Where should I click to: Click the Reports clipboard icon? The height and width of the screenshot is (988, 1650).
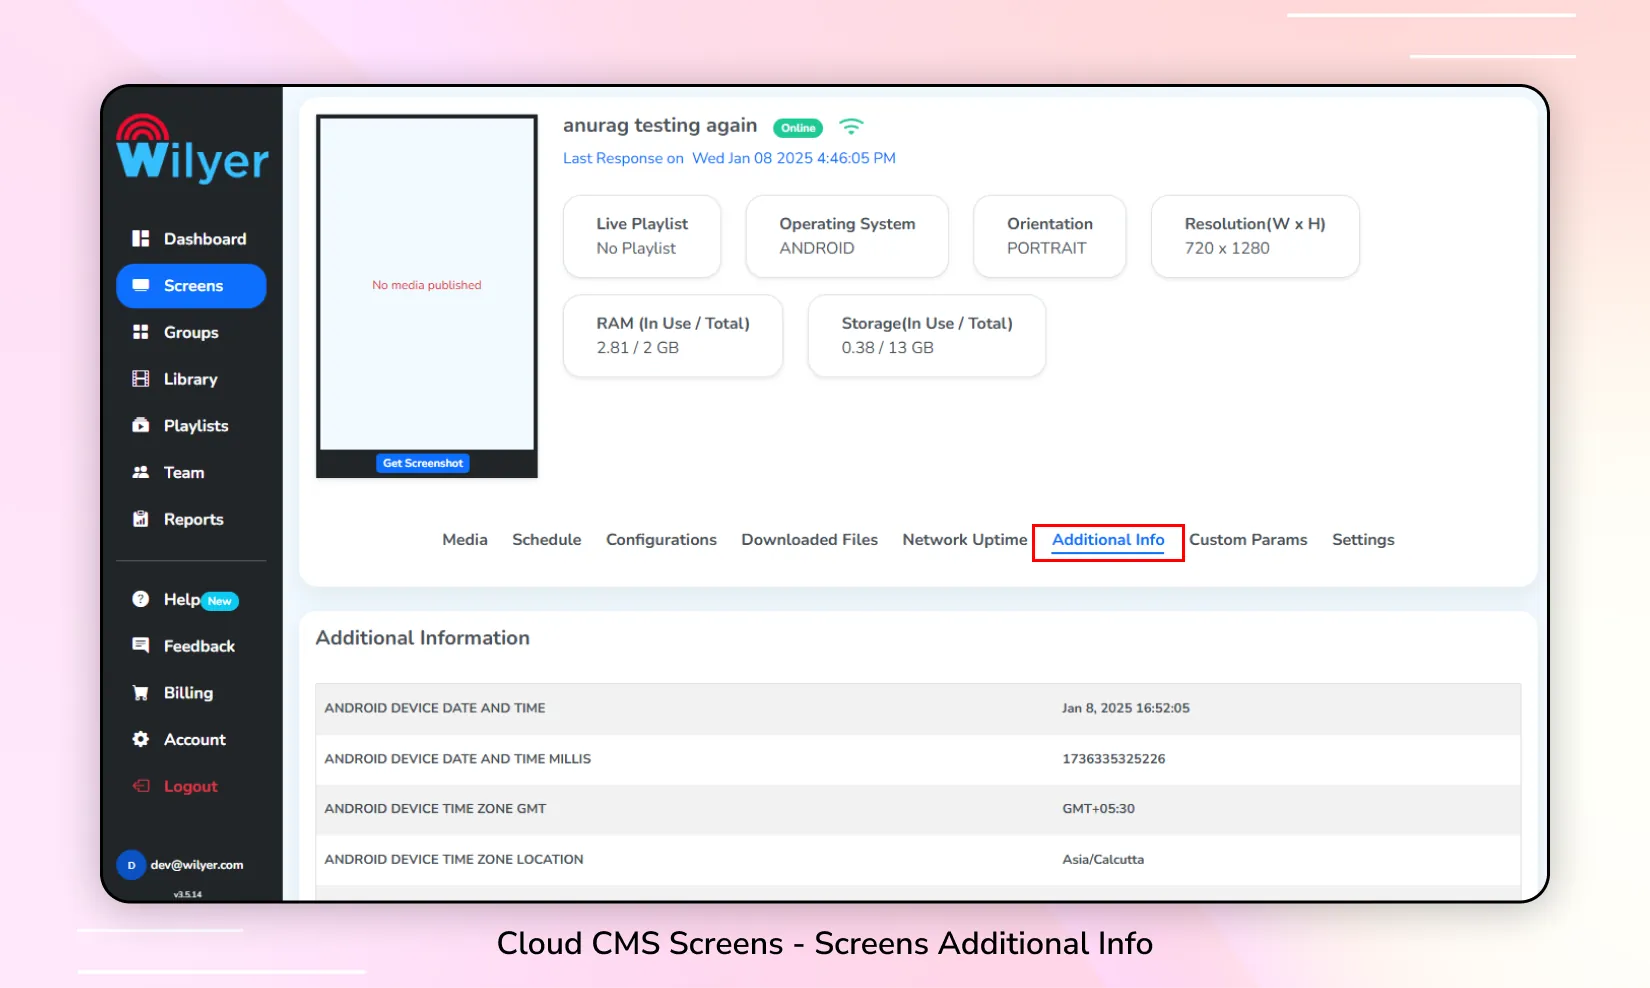tap(141, 519)
